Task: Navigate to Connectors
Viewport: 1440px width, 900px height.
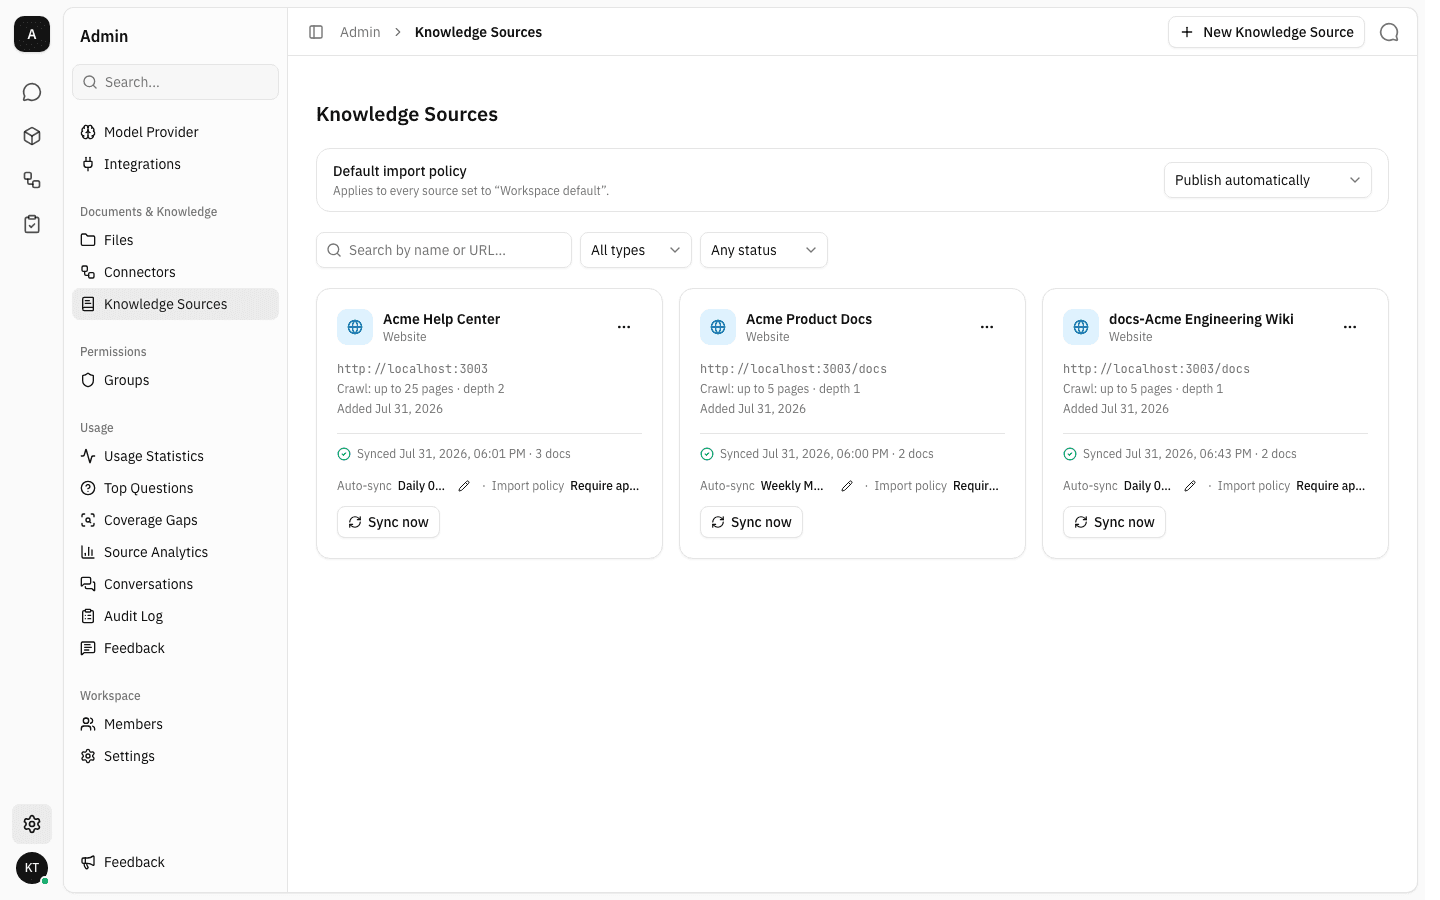Action: [x=175, y=272]
